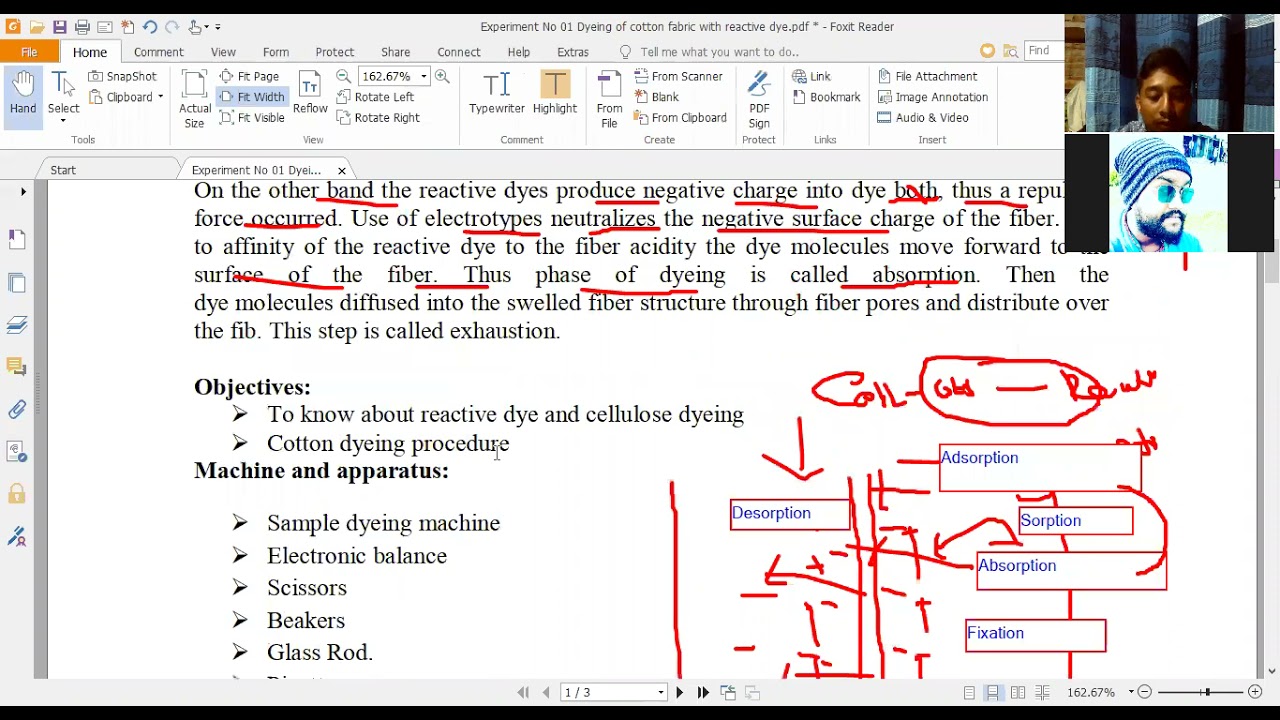Image resolution: width=1280 pixels, height=720 pixels.
Task: Switch to the View tab
Action: (x=223, y=52)
